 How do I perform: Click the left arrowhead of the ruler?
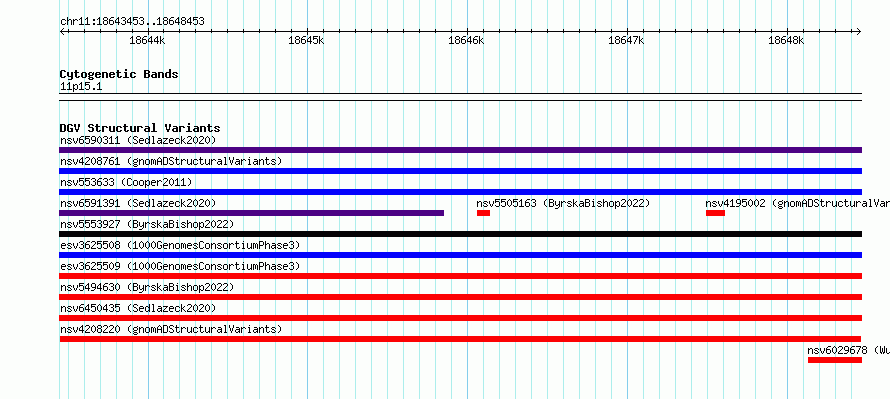pyautogui.click(x=62, y=31)
